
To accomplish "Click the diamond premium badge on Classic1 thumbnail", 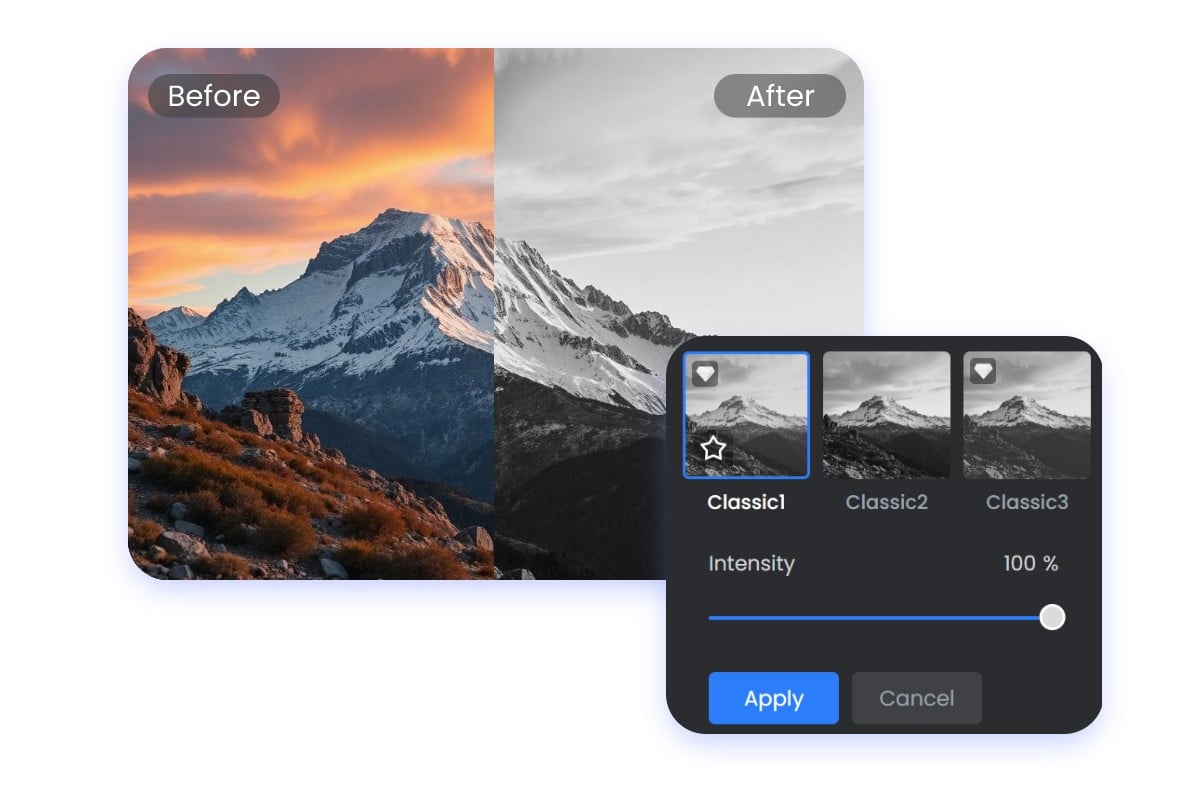I will [x=705, y=371].
